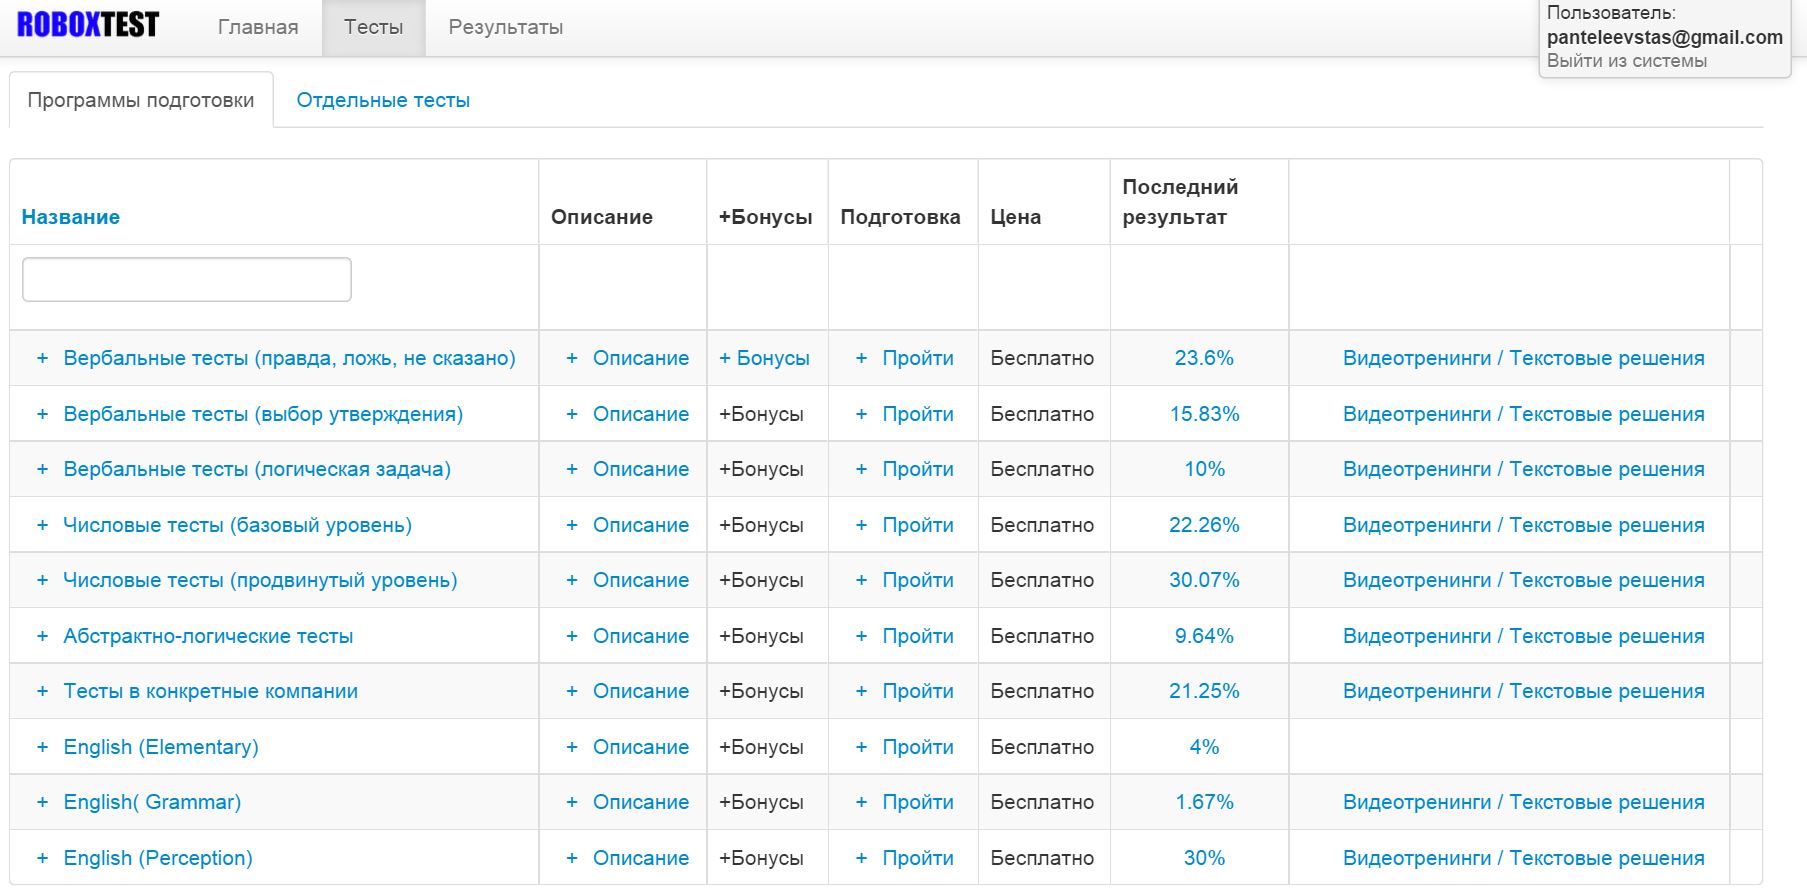
Task: Expand plus icon beside Абстрактно-логические тесты
Action: (x=42, y=636)
